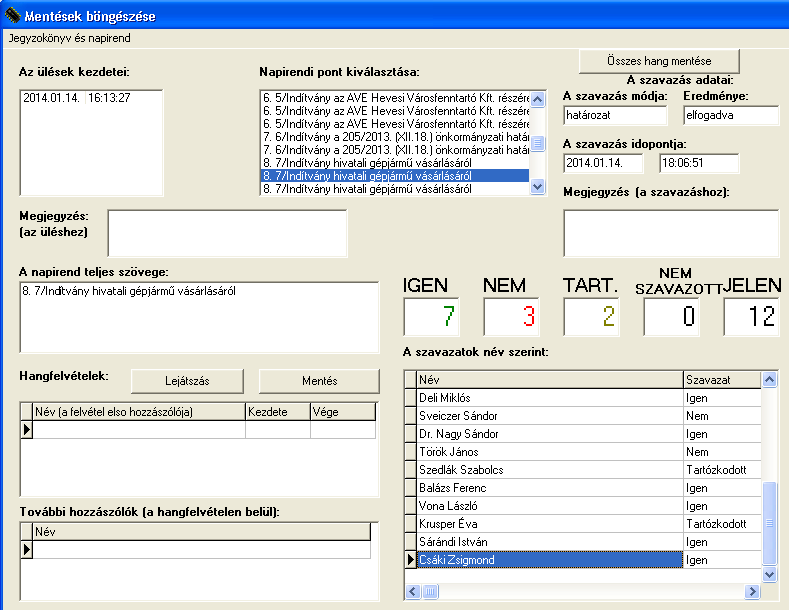Click the Összes hang mentése button
Screen dimensions: 789x610
click(659, 61)
